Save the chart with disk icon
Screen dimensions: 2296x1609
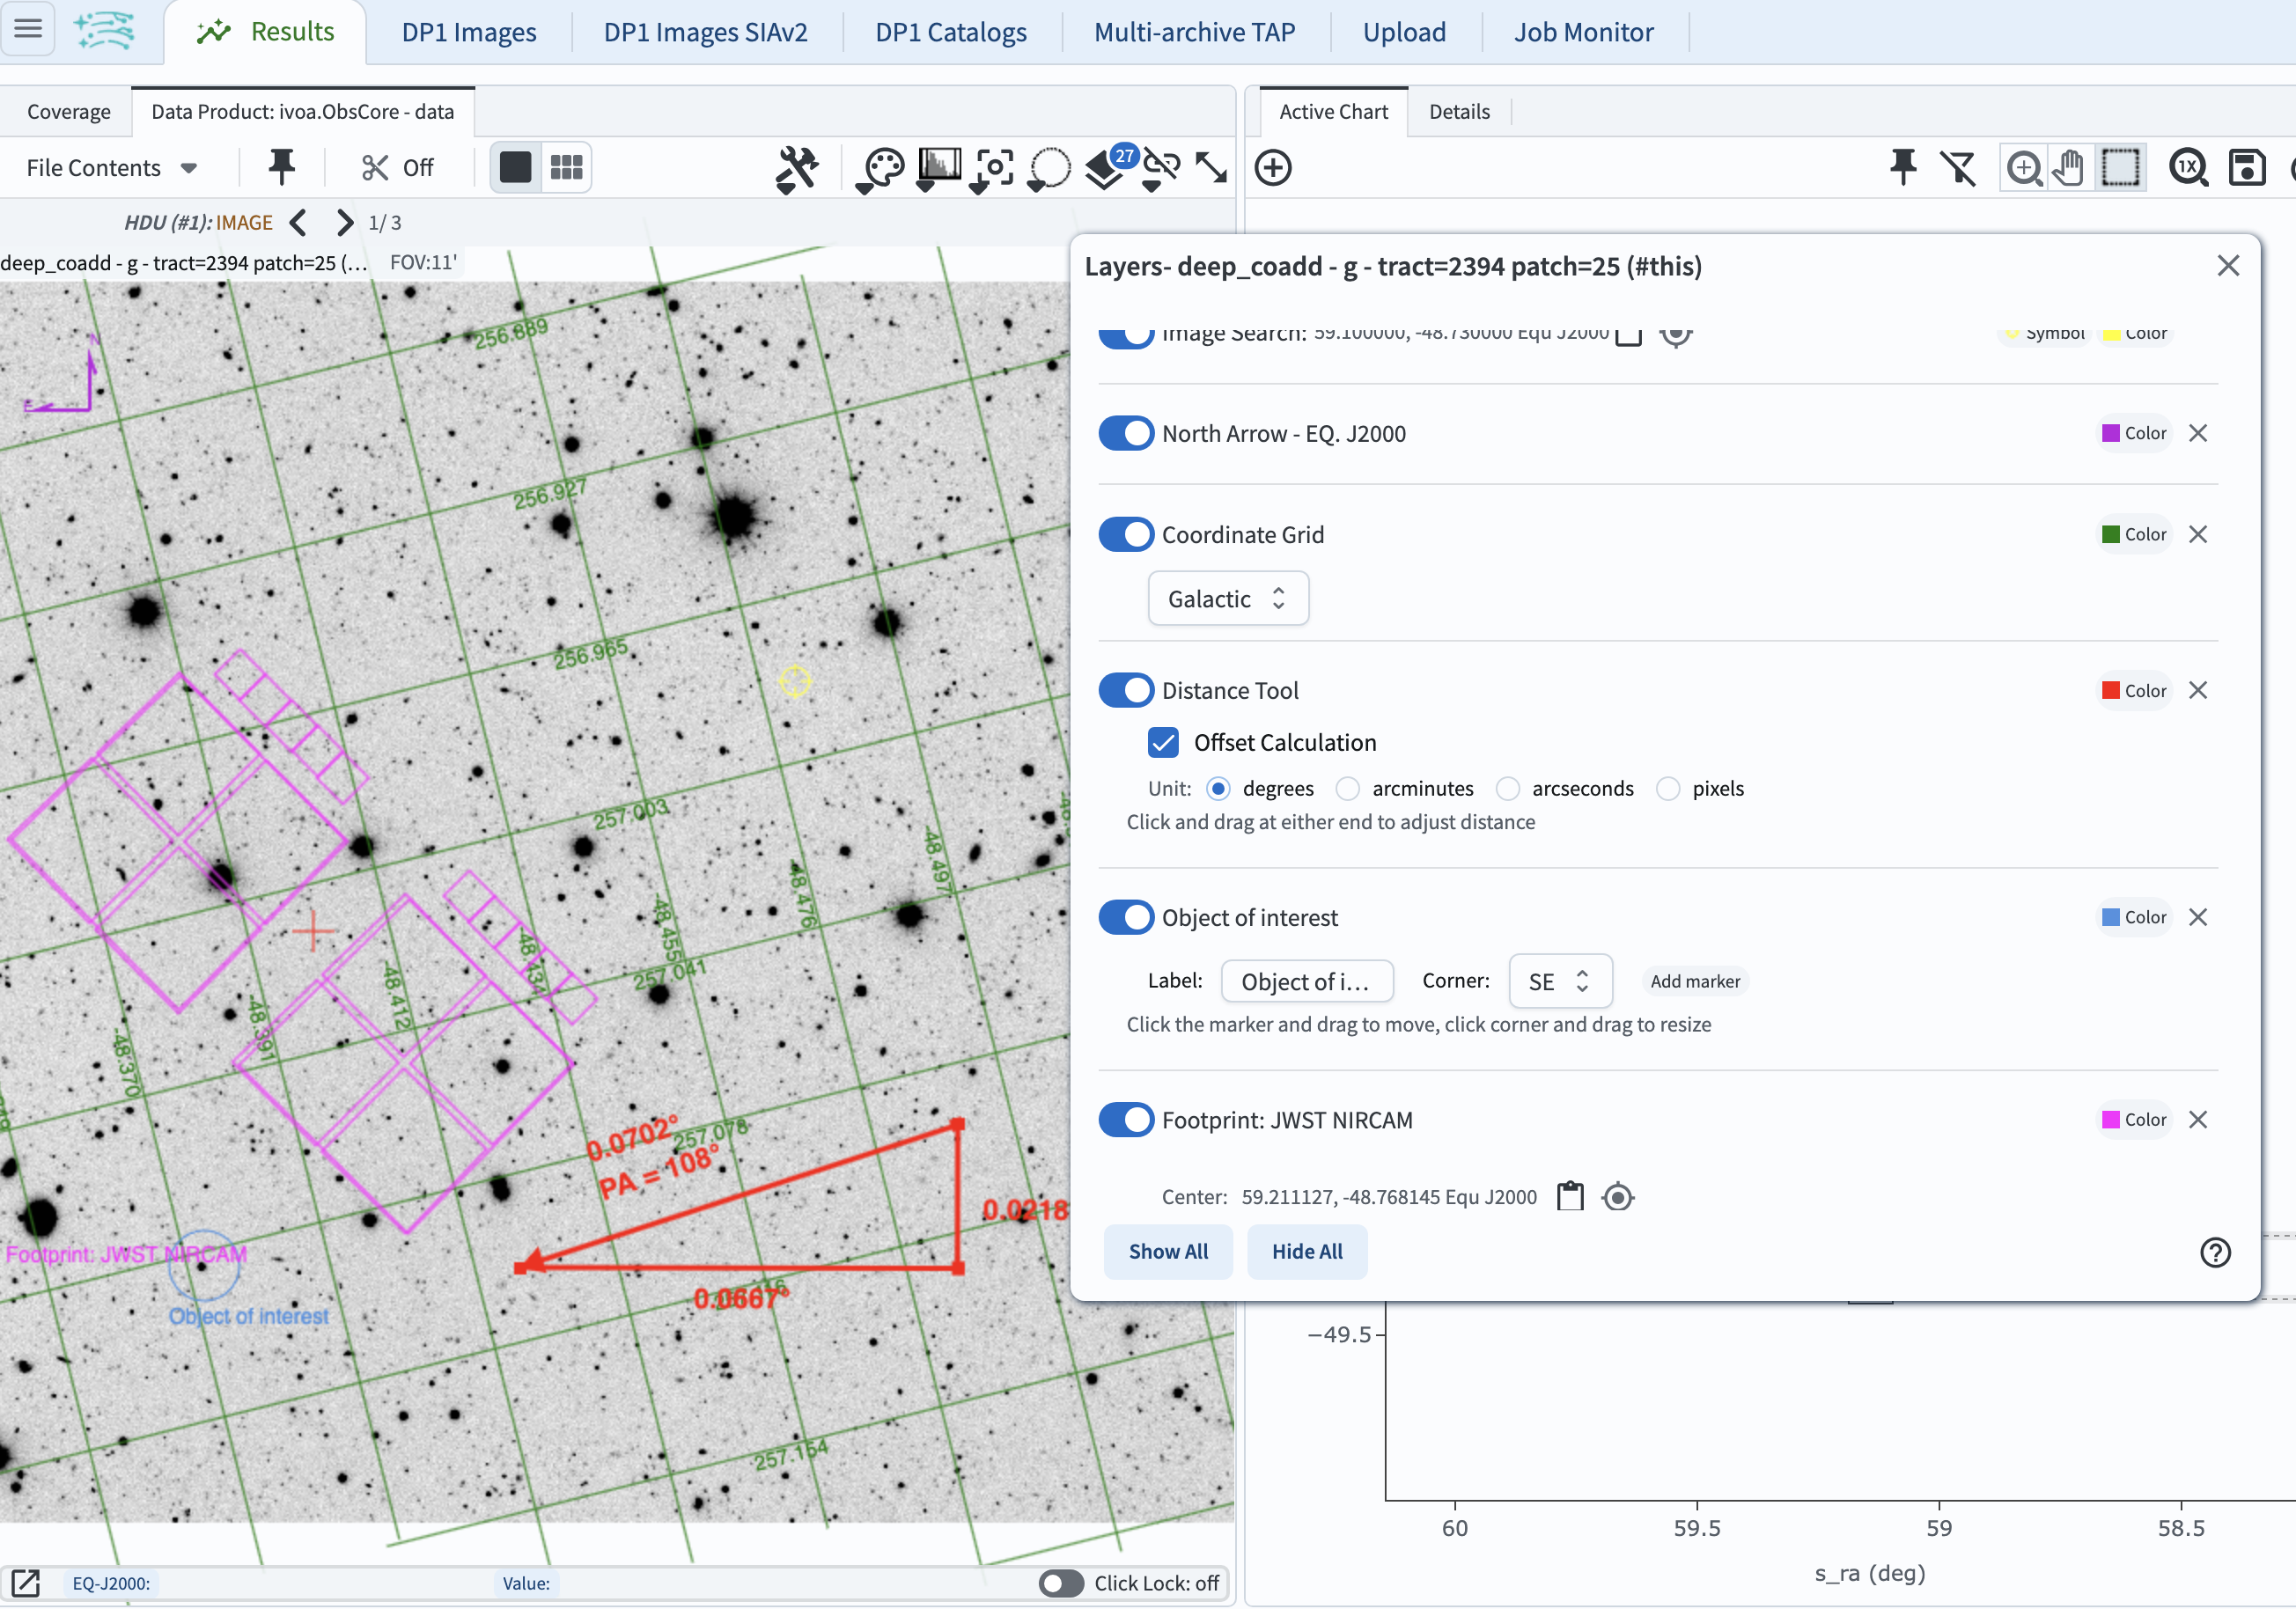[2246, 168]
